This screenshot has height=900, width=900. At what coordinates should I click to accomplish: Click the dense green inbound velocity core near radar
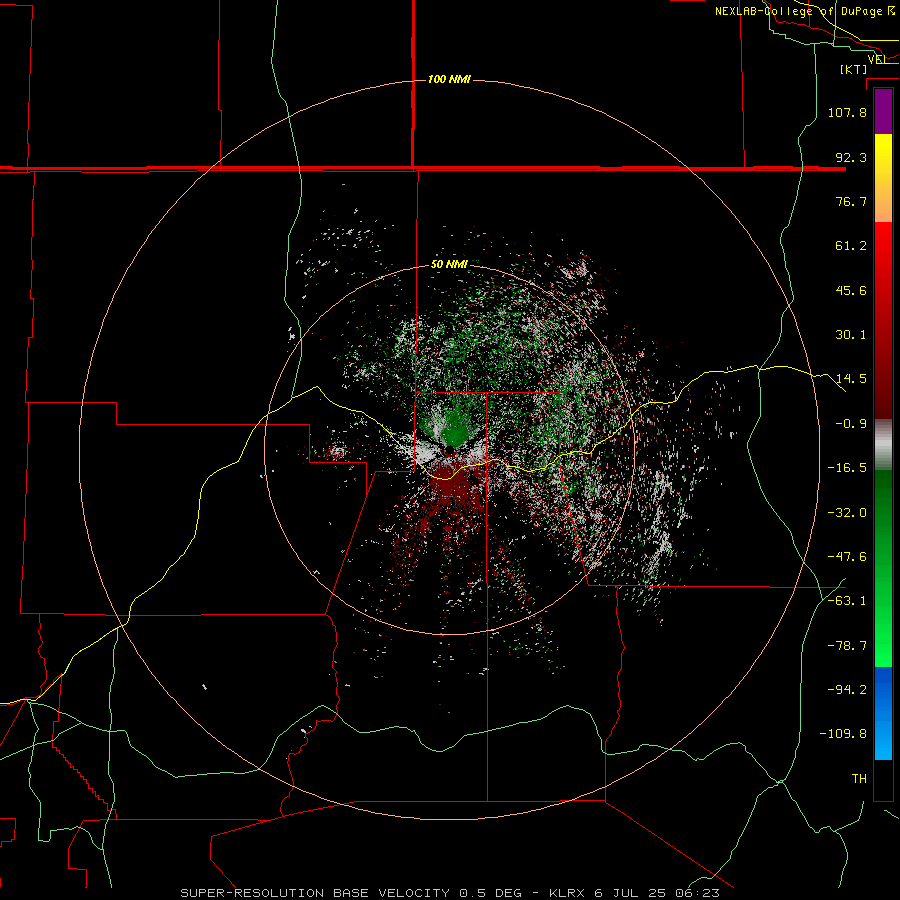coord(453,428)
